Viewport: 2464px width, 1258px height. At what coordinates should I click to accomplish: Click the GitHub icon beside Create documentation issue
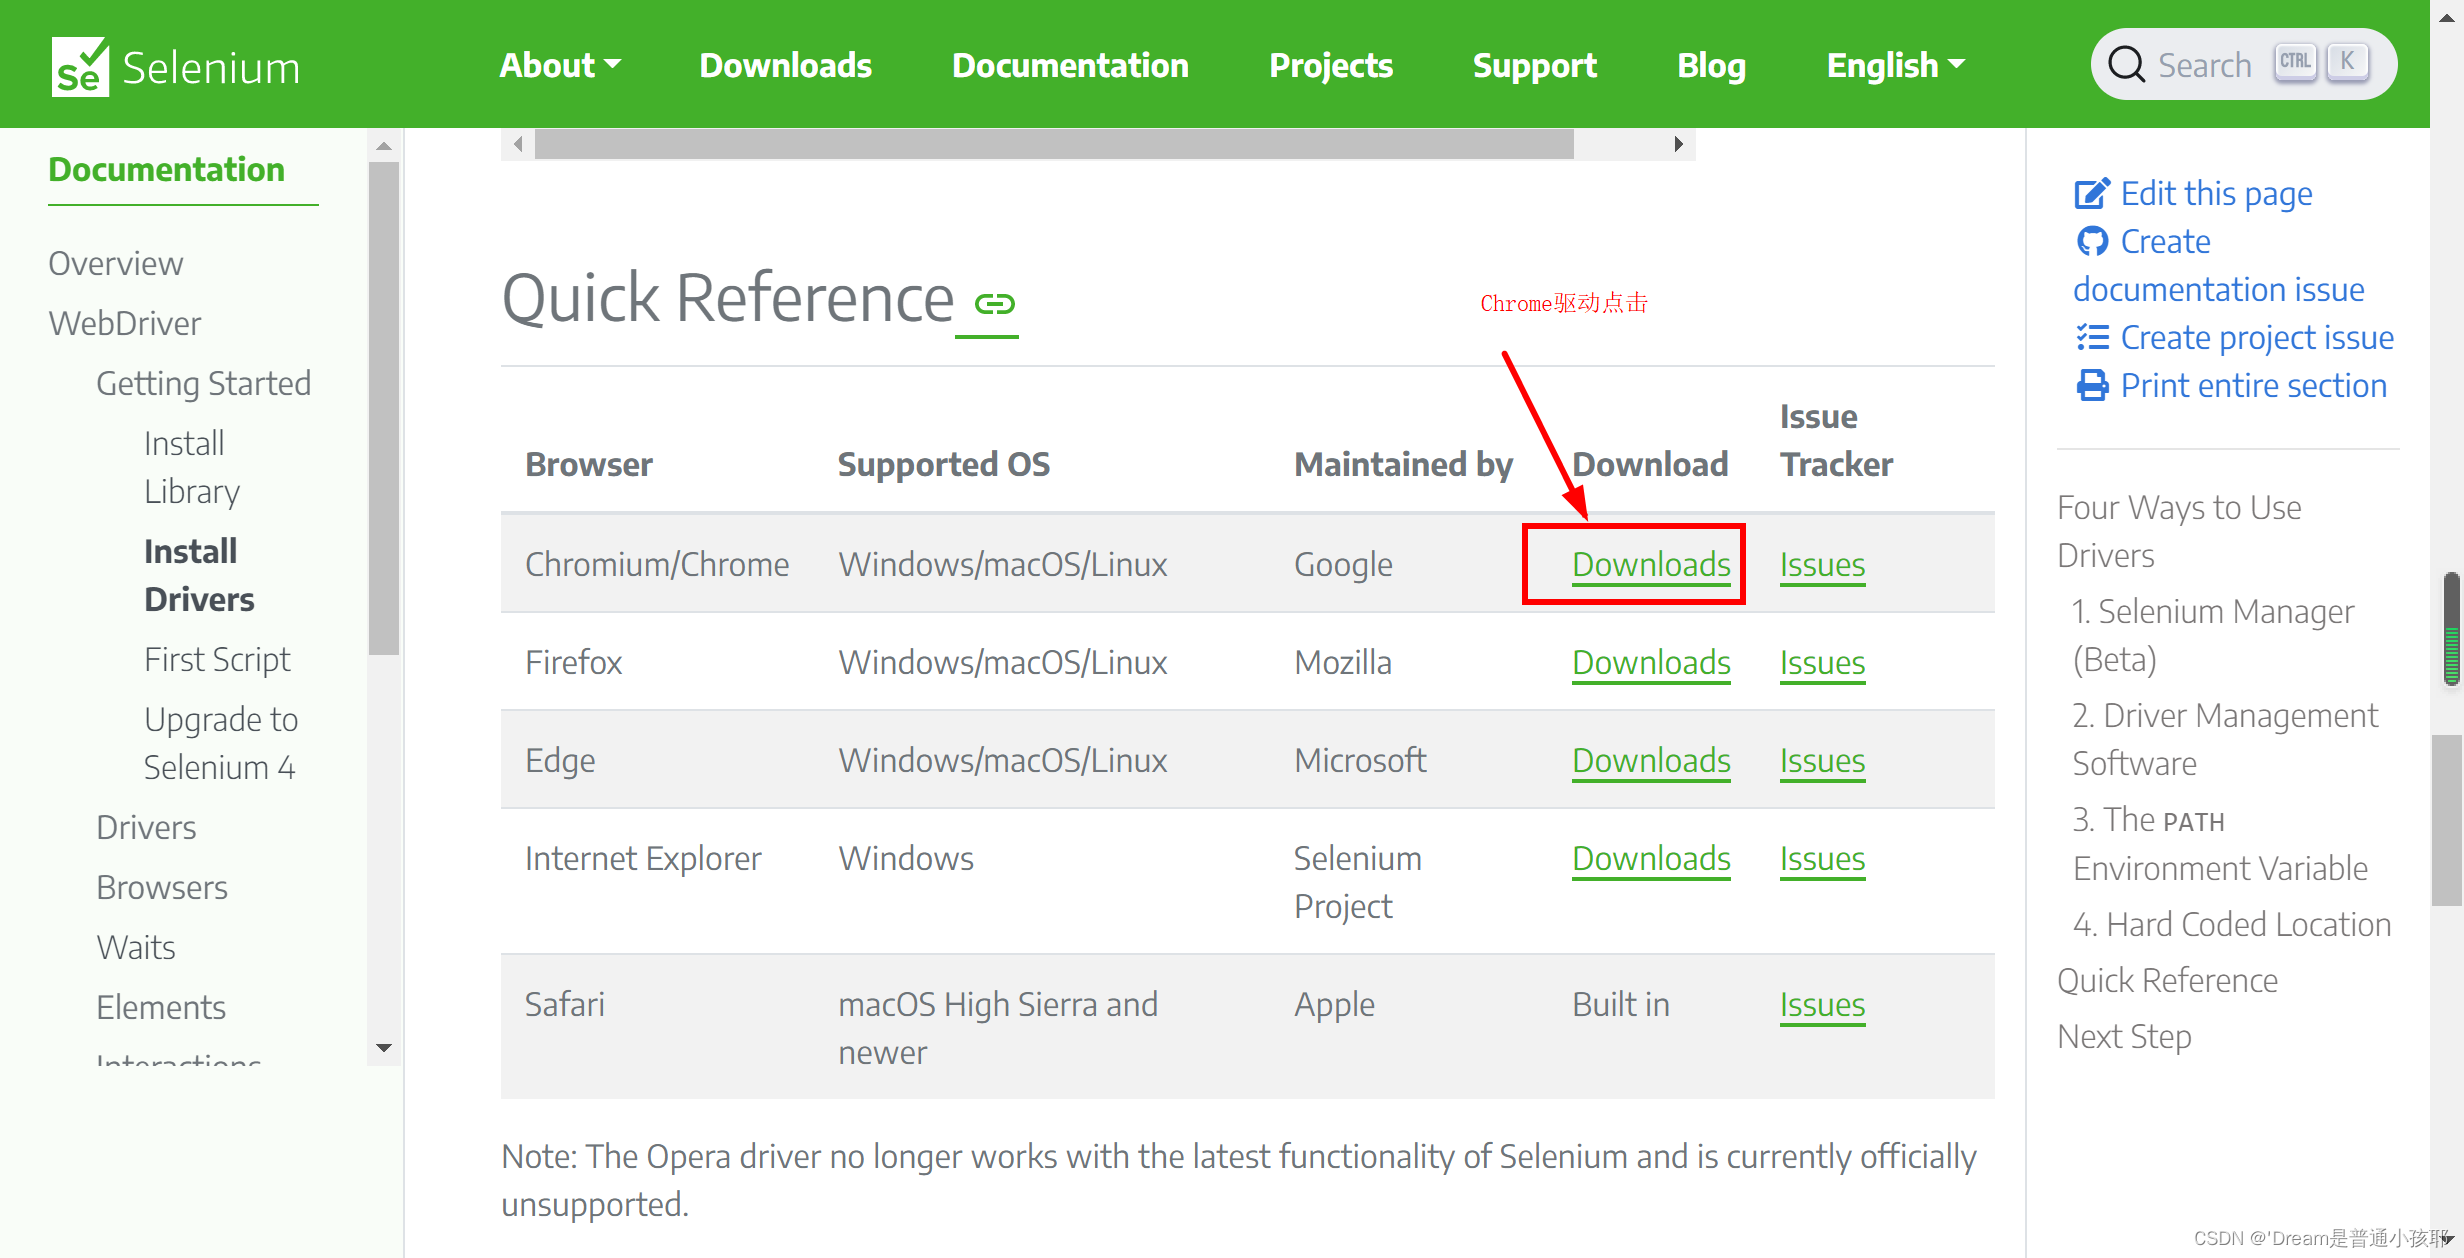tap(2092, 241)
